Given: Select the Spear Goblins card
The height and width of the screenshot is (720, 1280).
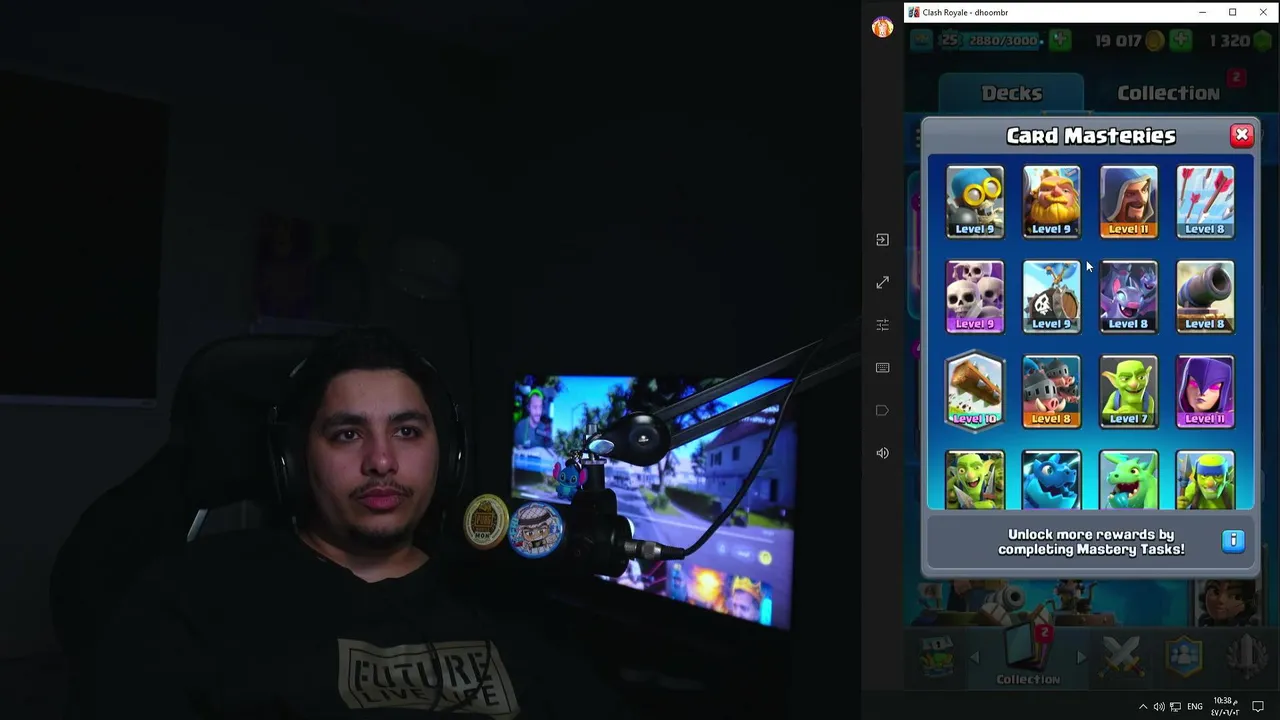Looking at the screenshot, I should point(1205,480).
